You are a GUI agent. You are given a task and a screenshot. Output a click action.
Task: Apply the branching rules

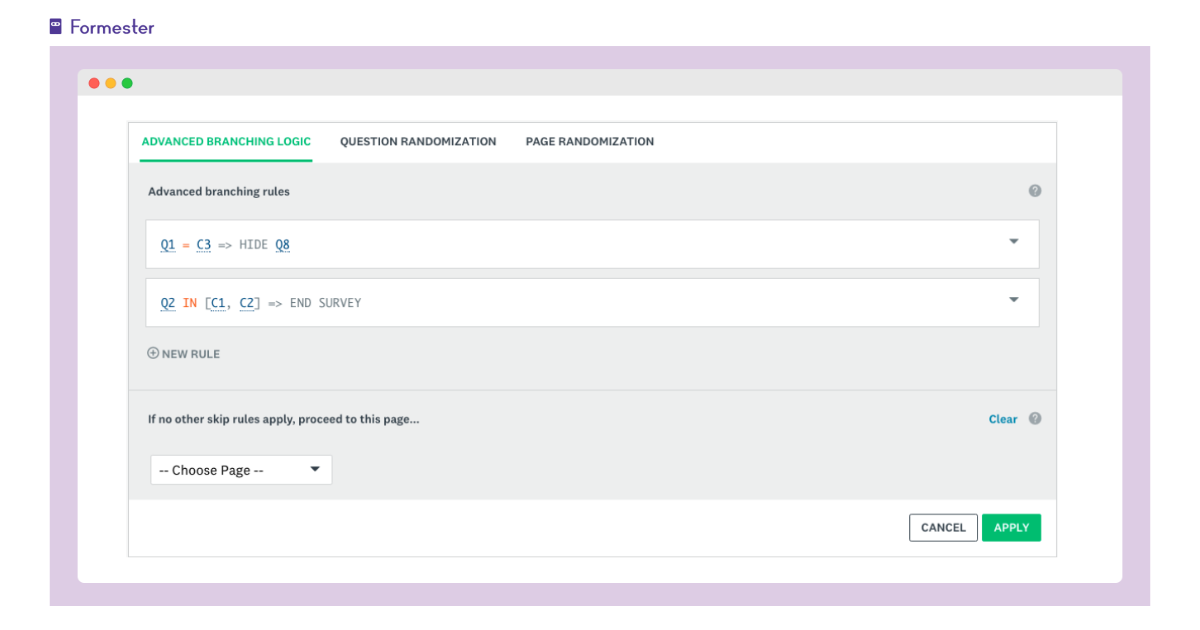1011,527
